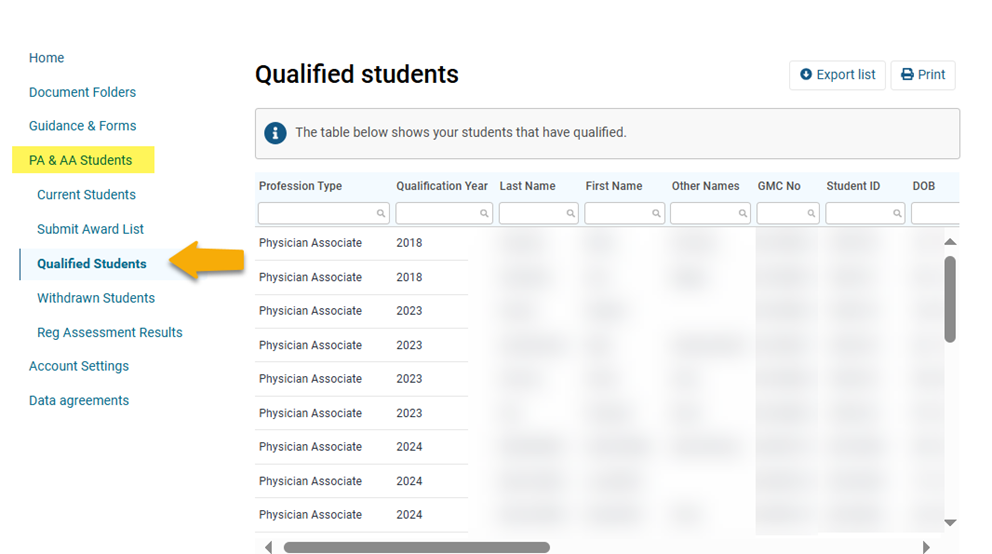Sort by Other Names column header

click(x=705, y=186)
